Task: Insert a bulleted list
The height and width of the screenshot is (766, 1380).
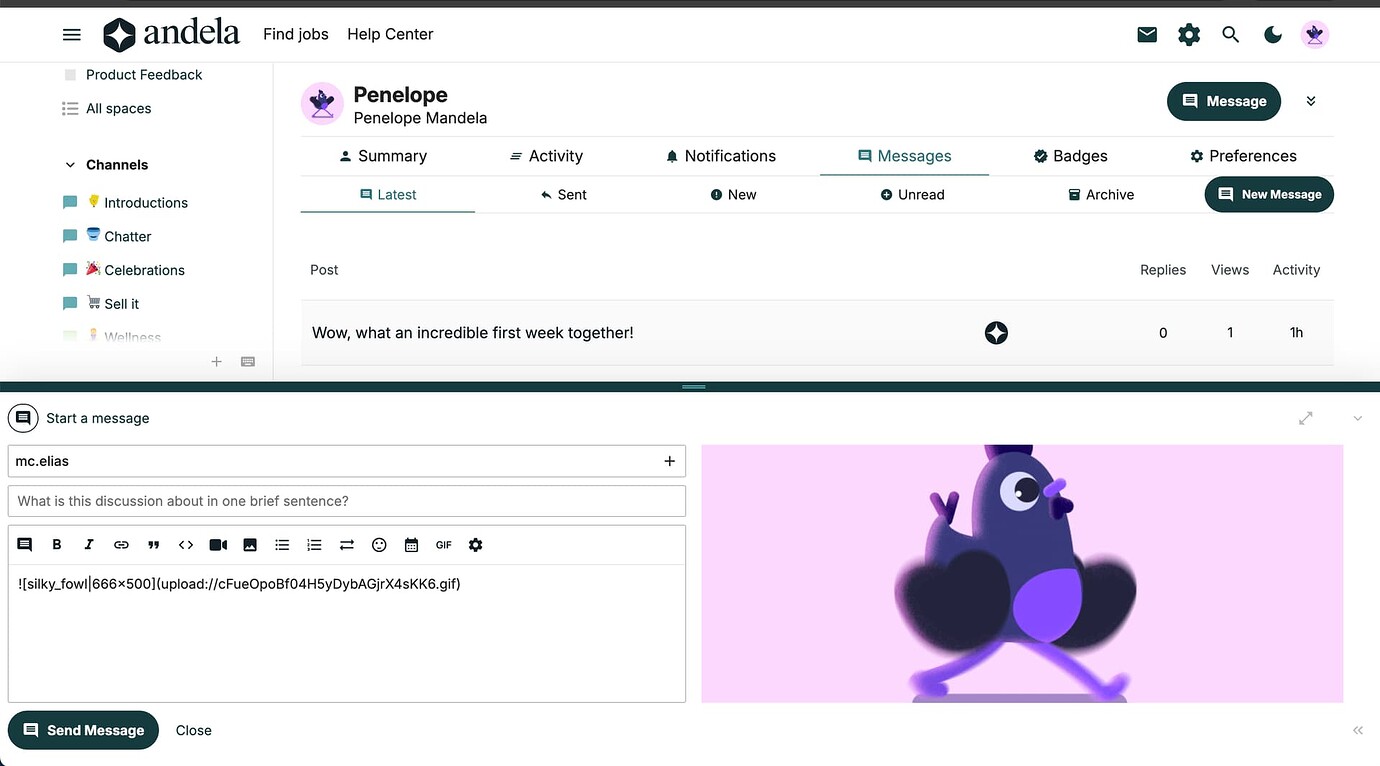Action: tap(282, 545)
